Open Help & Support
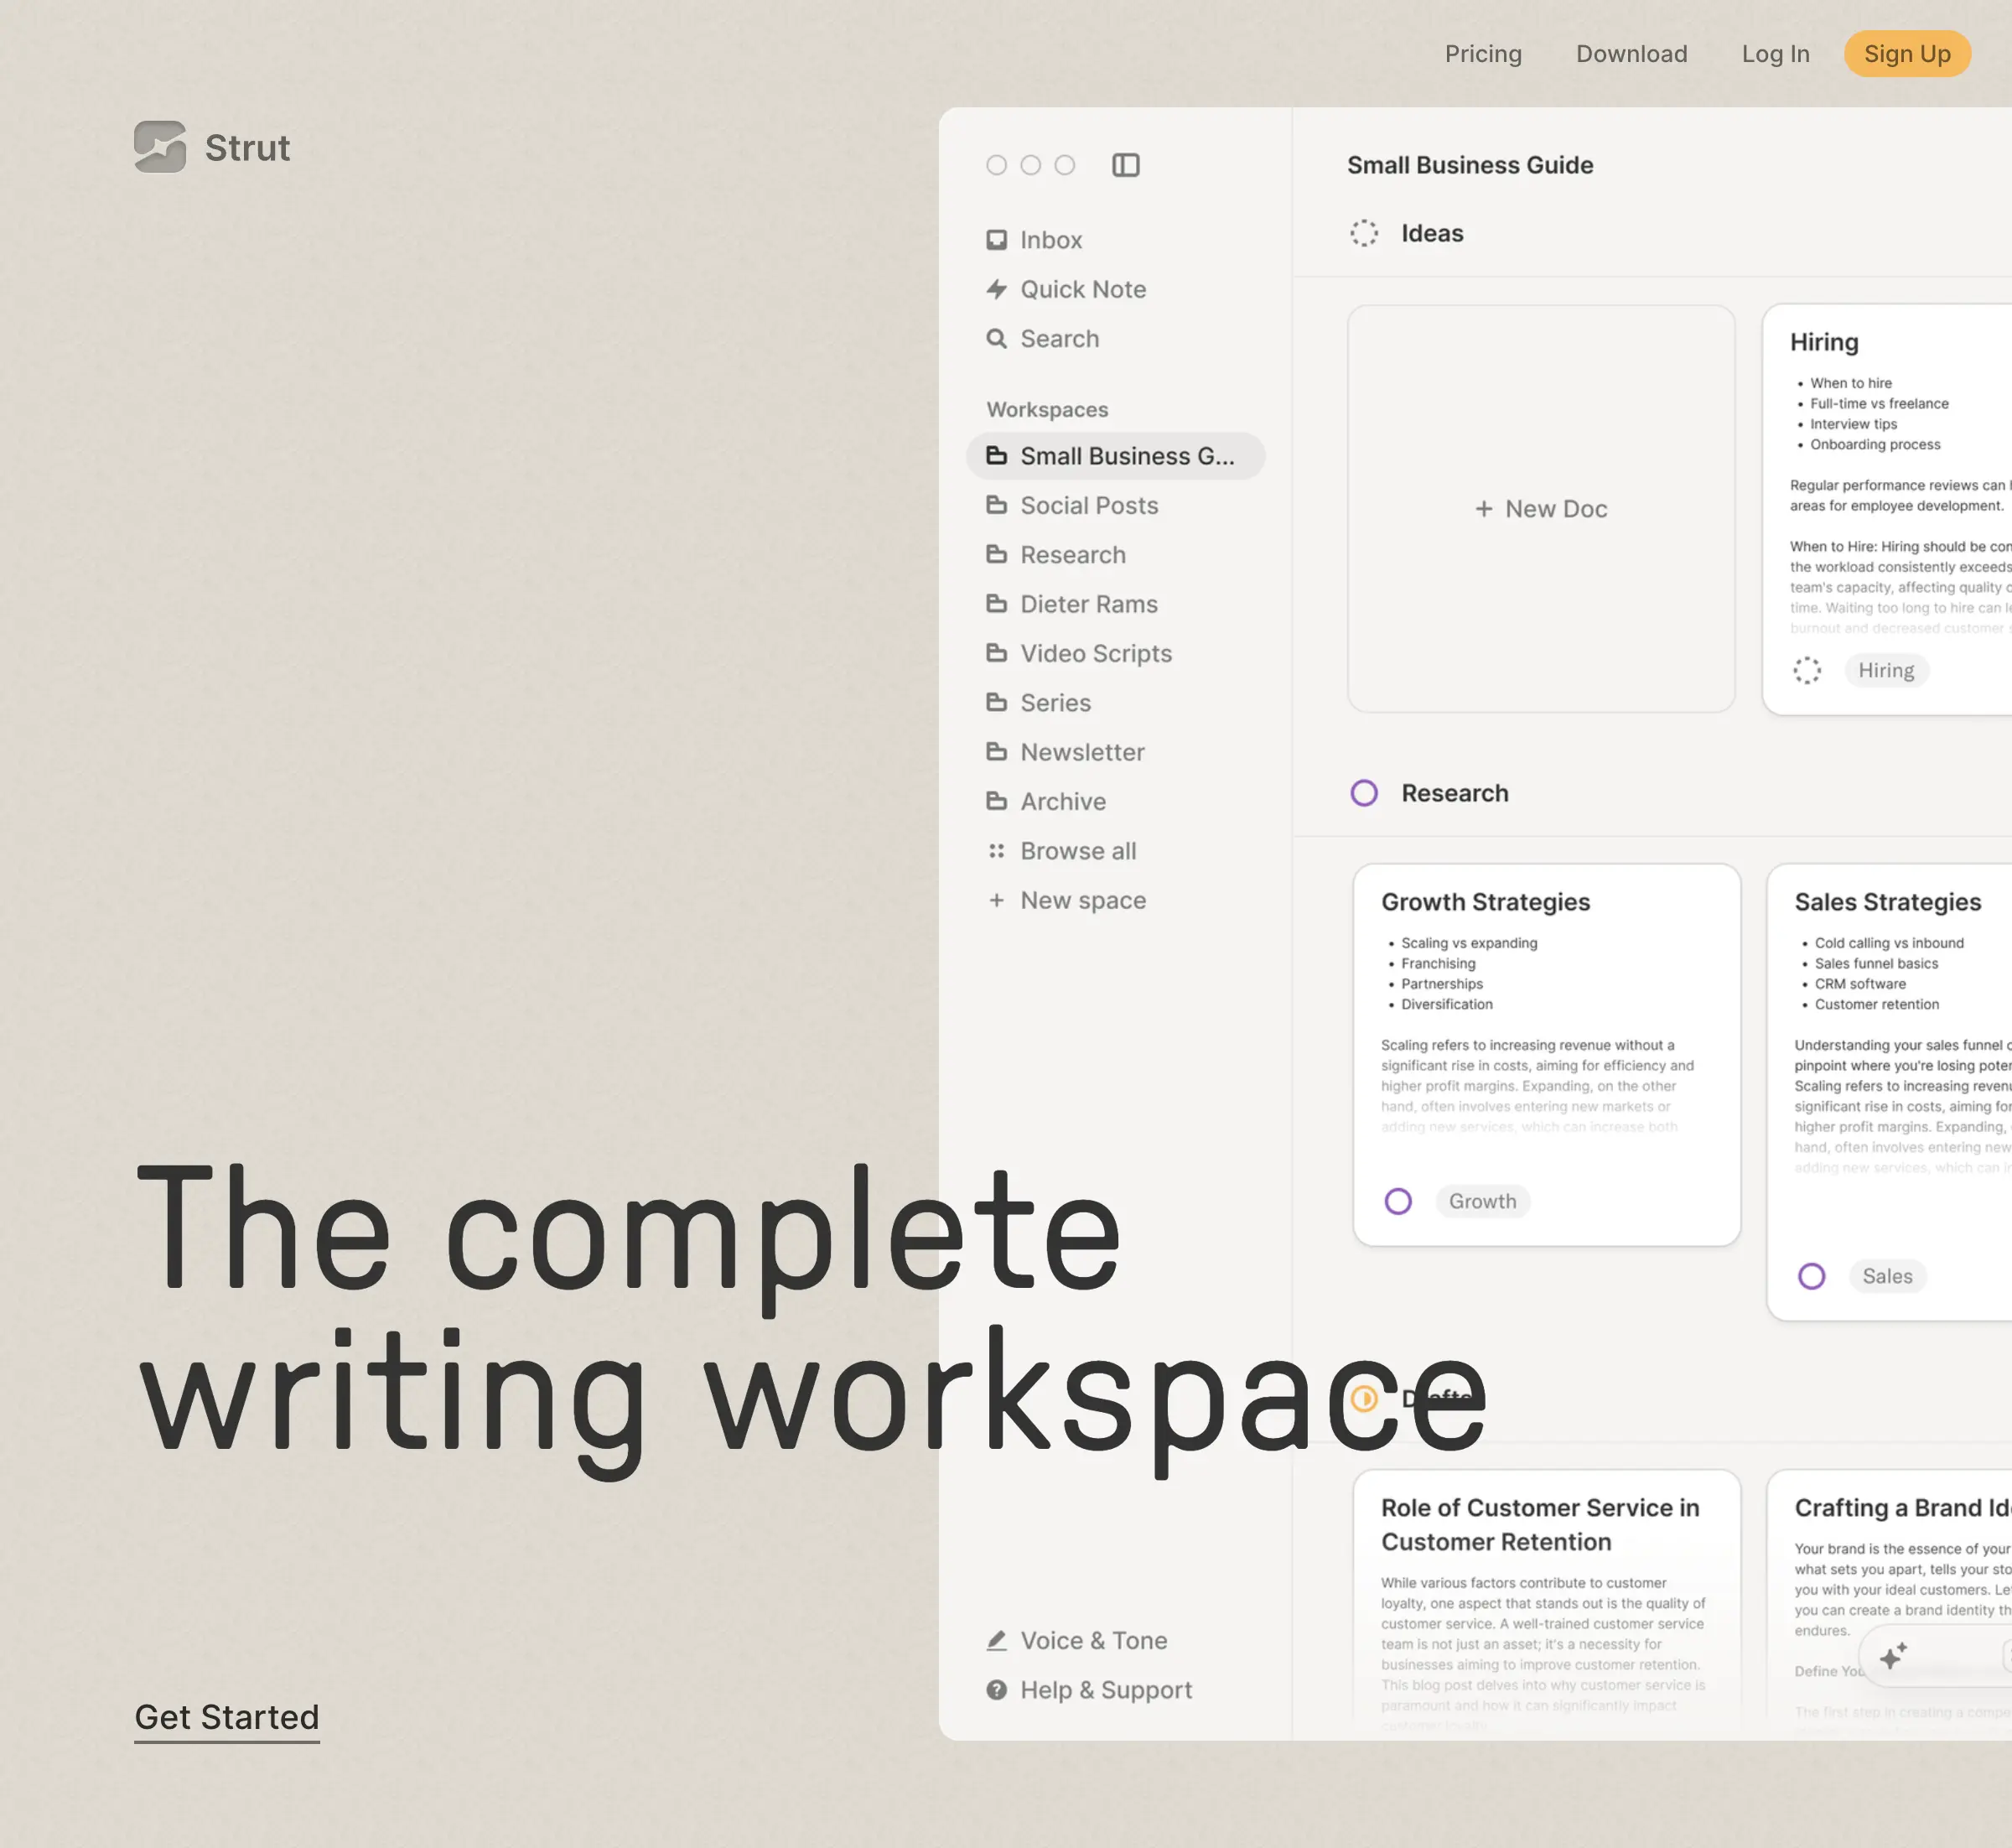Viewport: 2012px width, 1848px height. click(1105, 1689)
